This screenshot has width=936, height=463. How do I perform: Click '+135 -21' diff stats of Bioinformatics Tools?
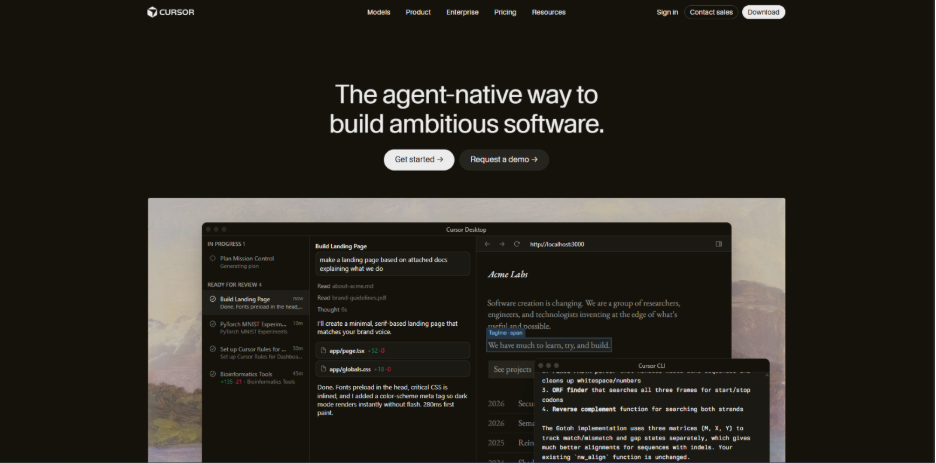coord(231,382)
